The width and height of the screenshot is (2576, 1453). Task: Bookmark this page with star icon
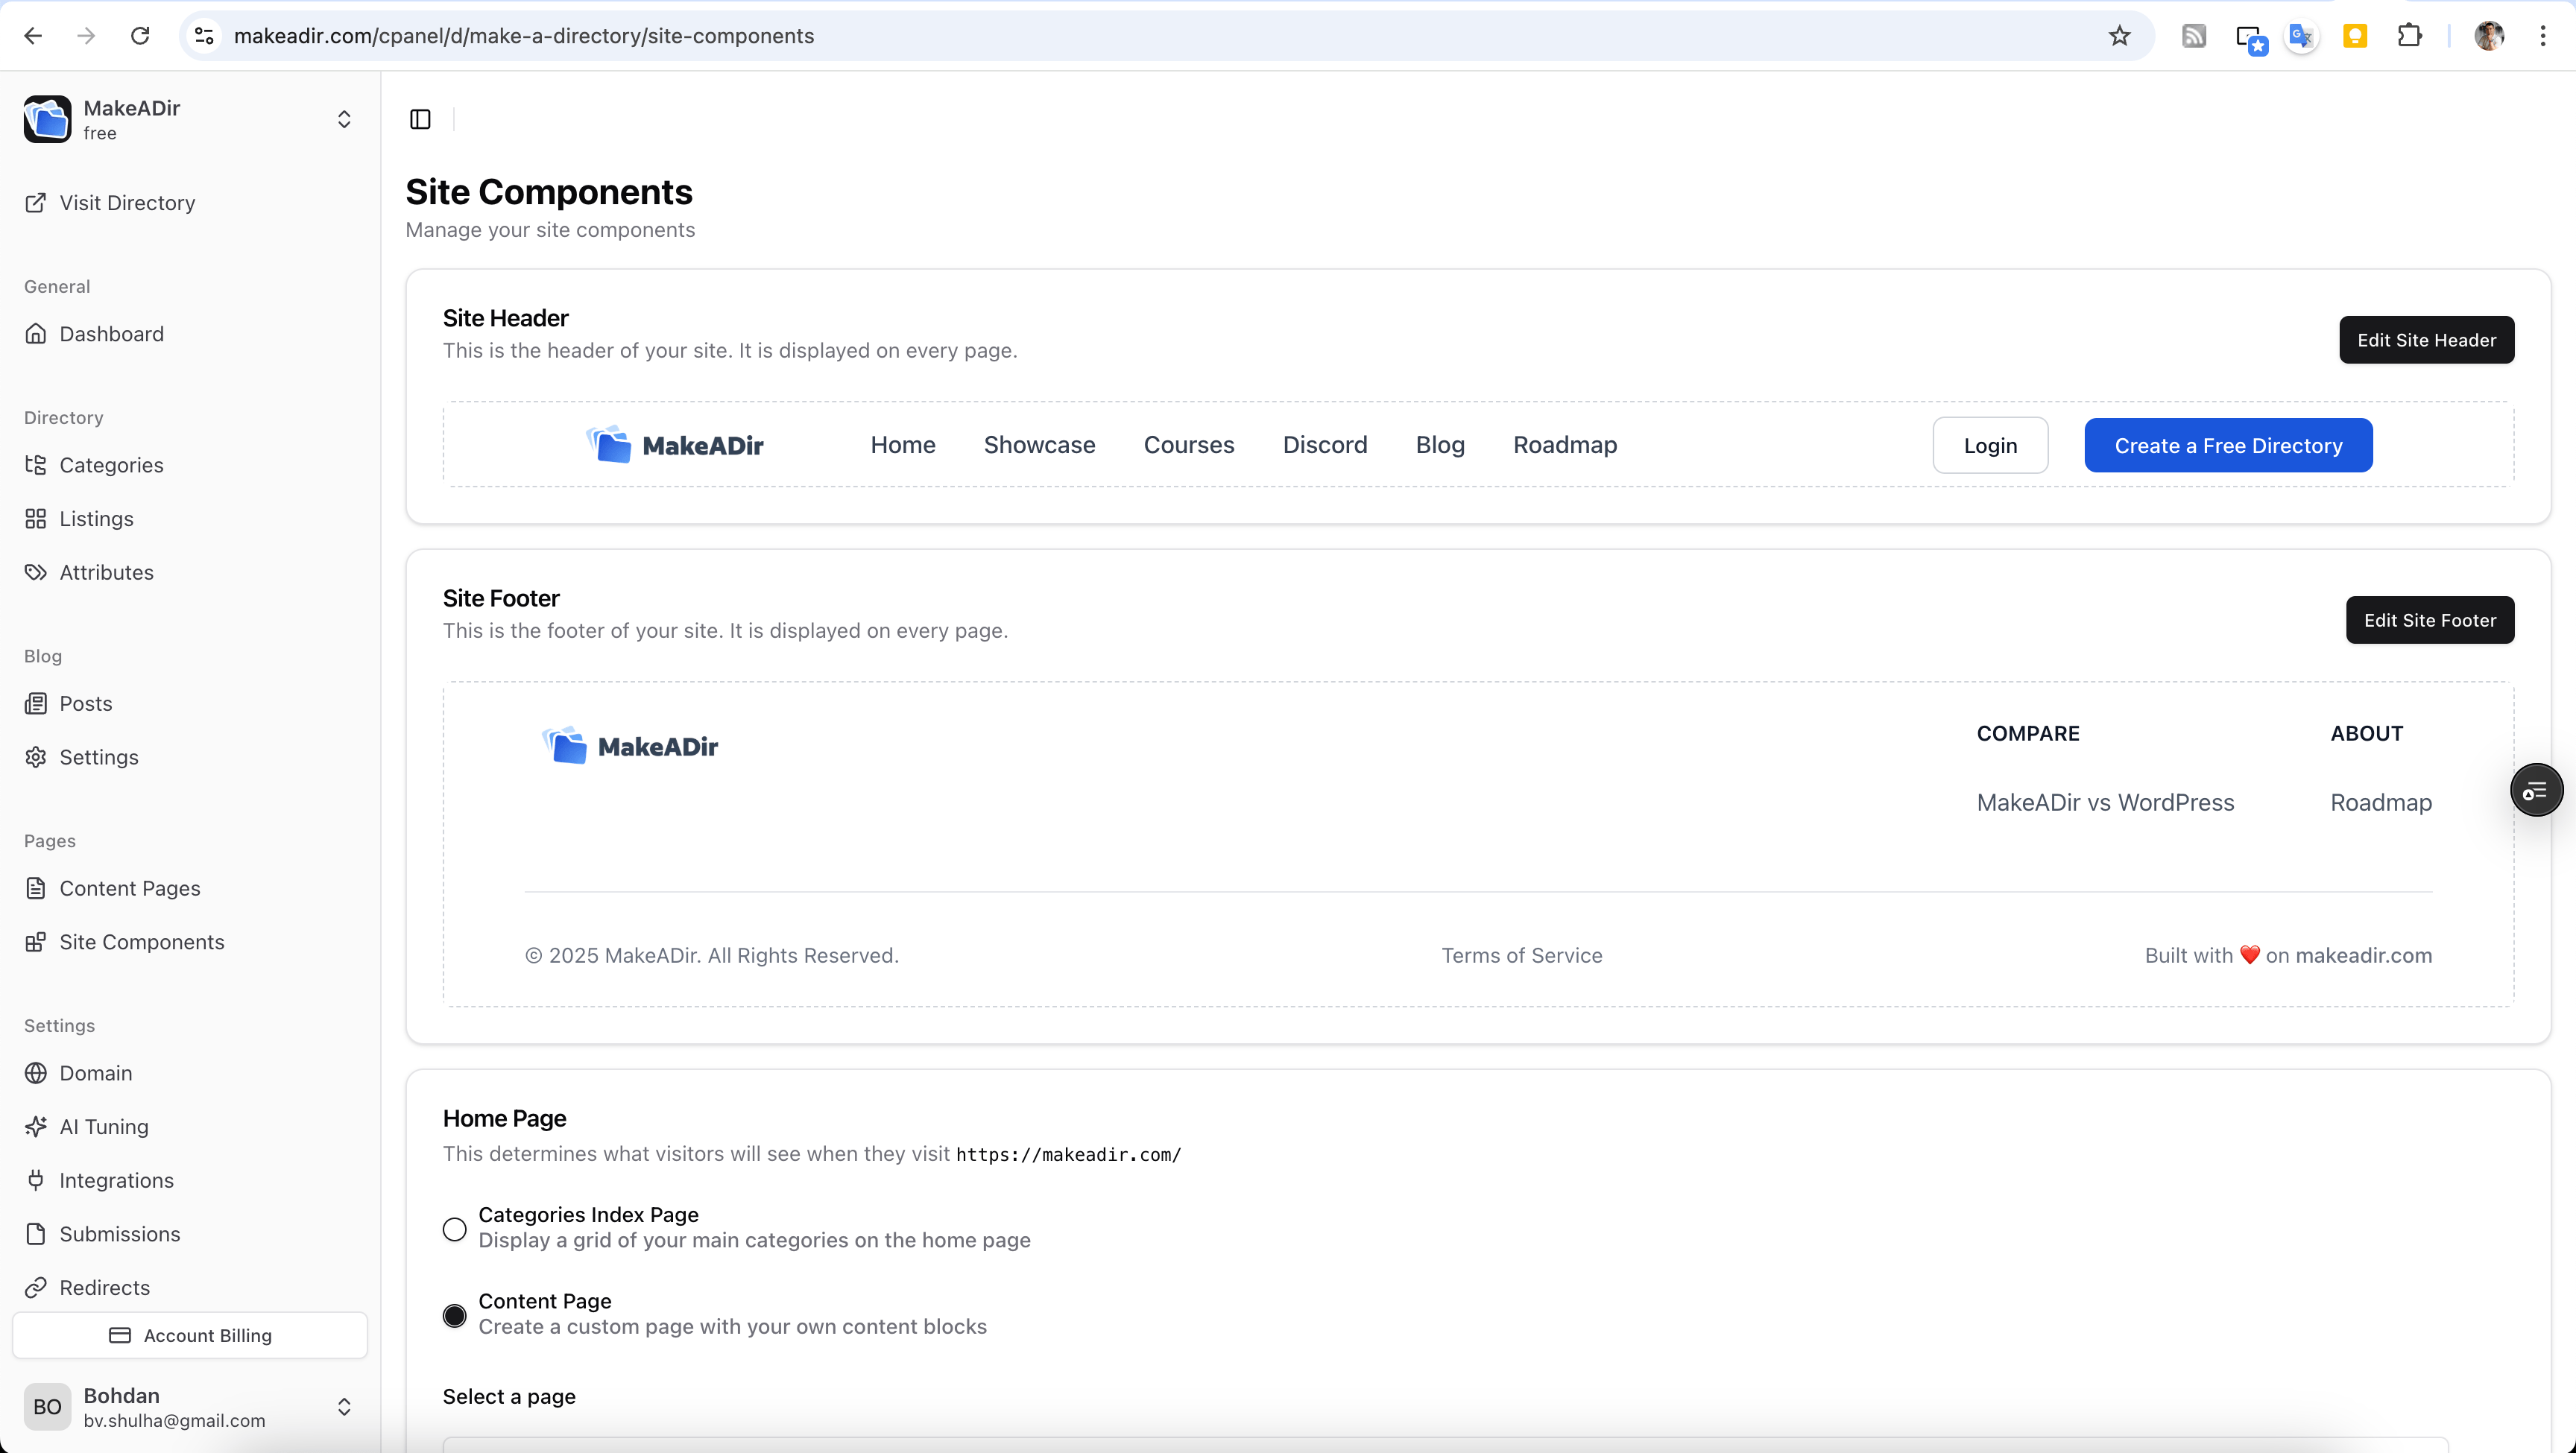point(2119,36)
